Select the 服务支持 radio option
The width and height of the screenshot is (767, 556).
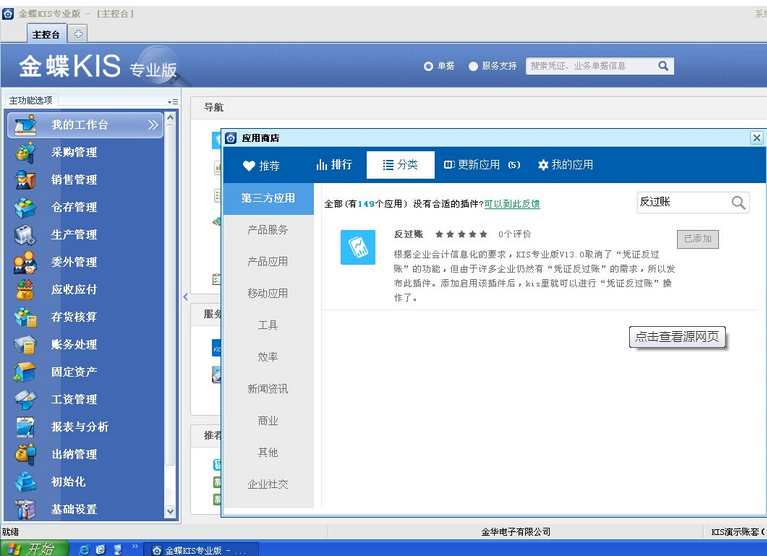473,66
